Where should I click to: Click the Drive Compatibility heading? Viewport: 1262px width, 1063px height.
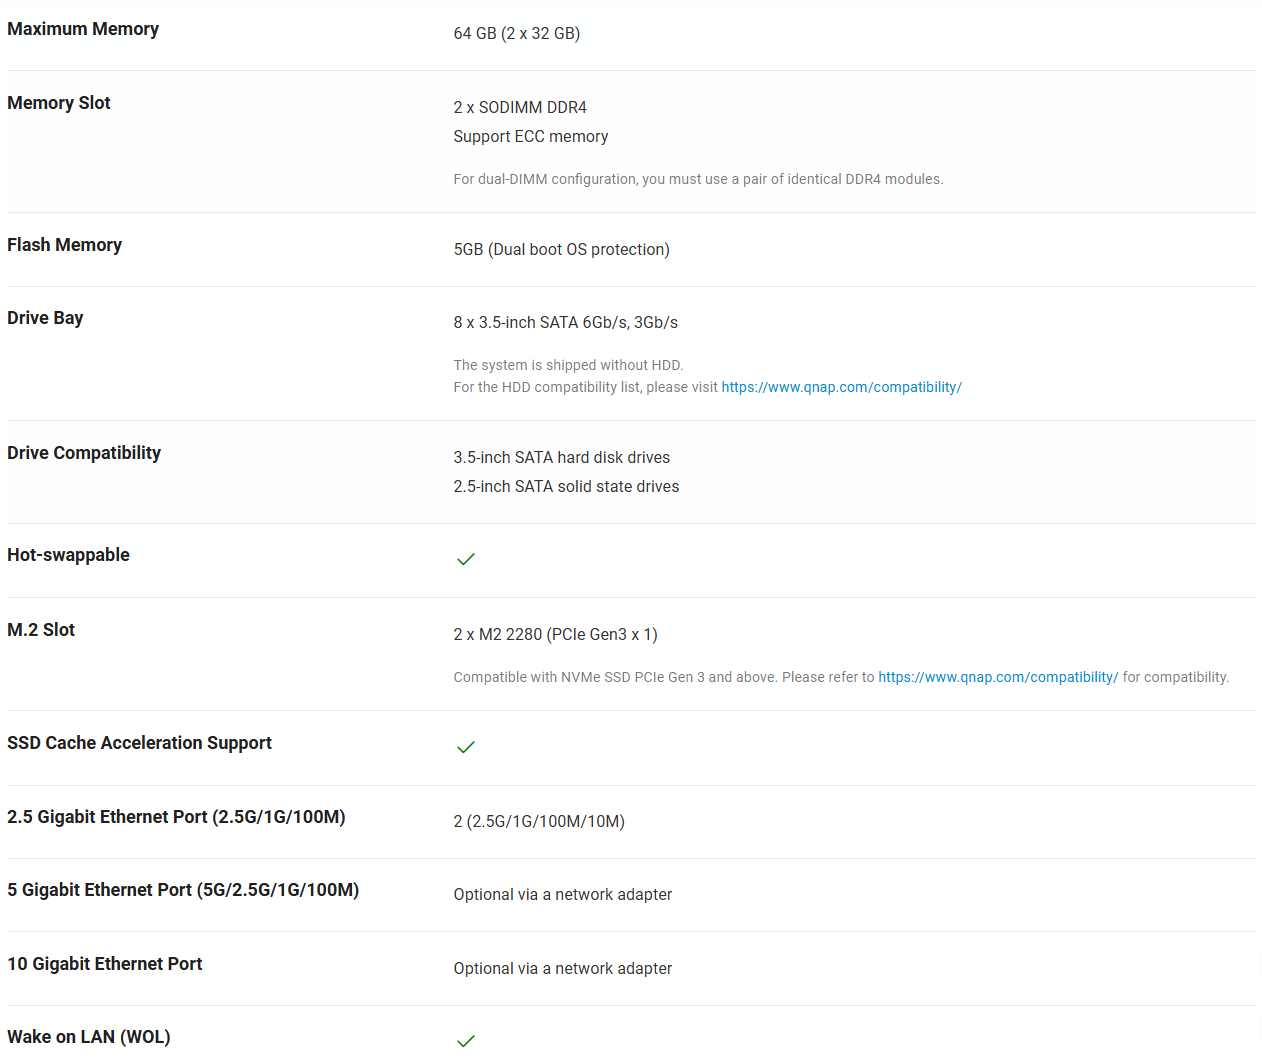pyautogui.click(x=84, y=453)
